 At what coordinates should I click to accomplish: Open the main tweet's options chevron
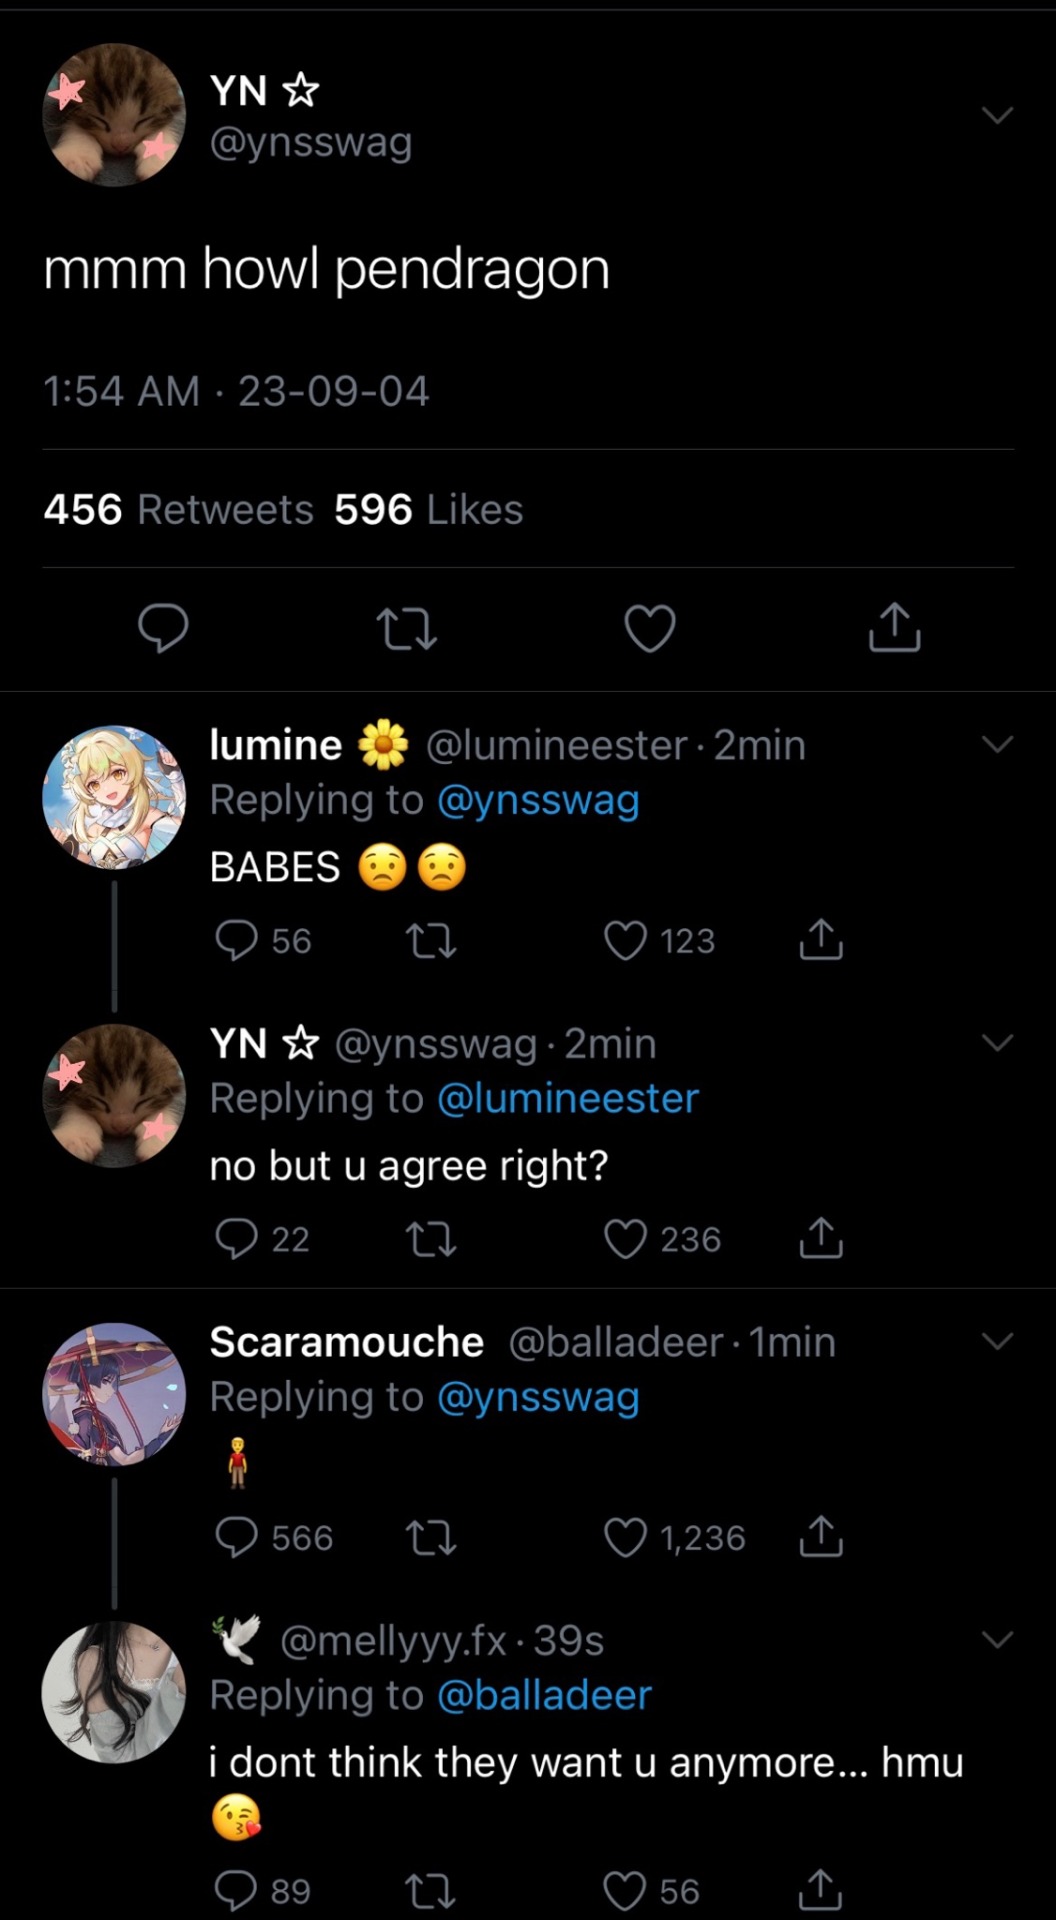click(x=998, y=115)
